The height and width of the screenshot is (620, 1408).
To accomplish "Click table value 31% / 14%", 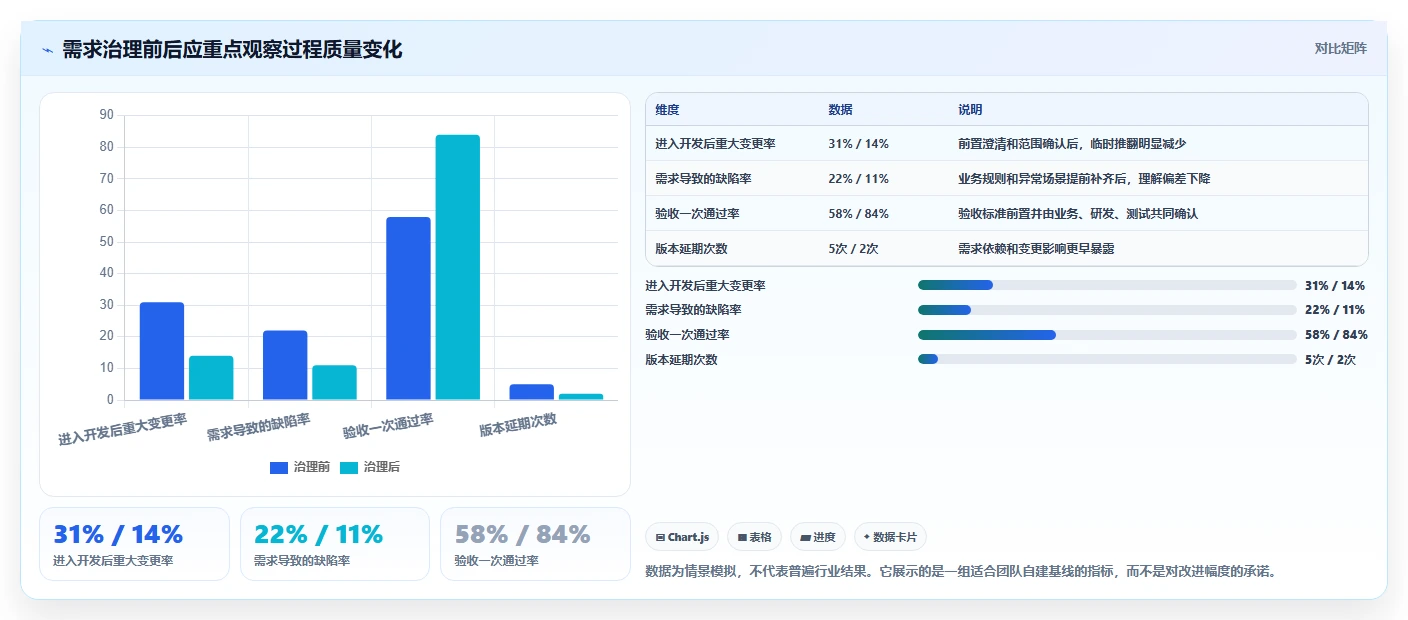I will 858,144.
